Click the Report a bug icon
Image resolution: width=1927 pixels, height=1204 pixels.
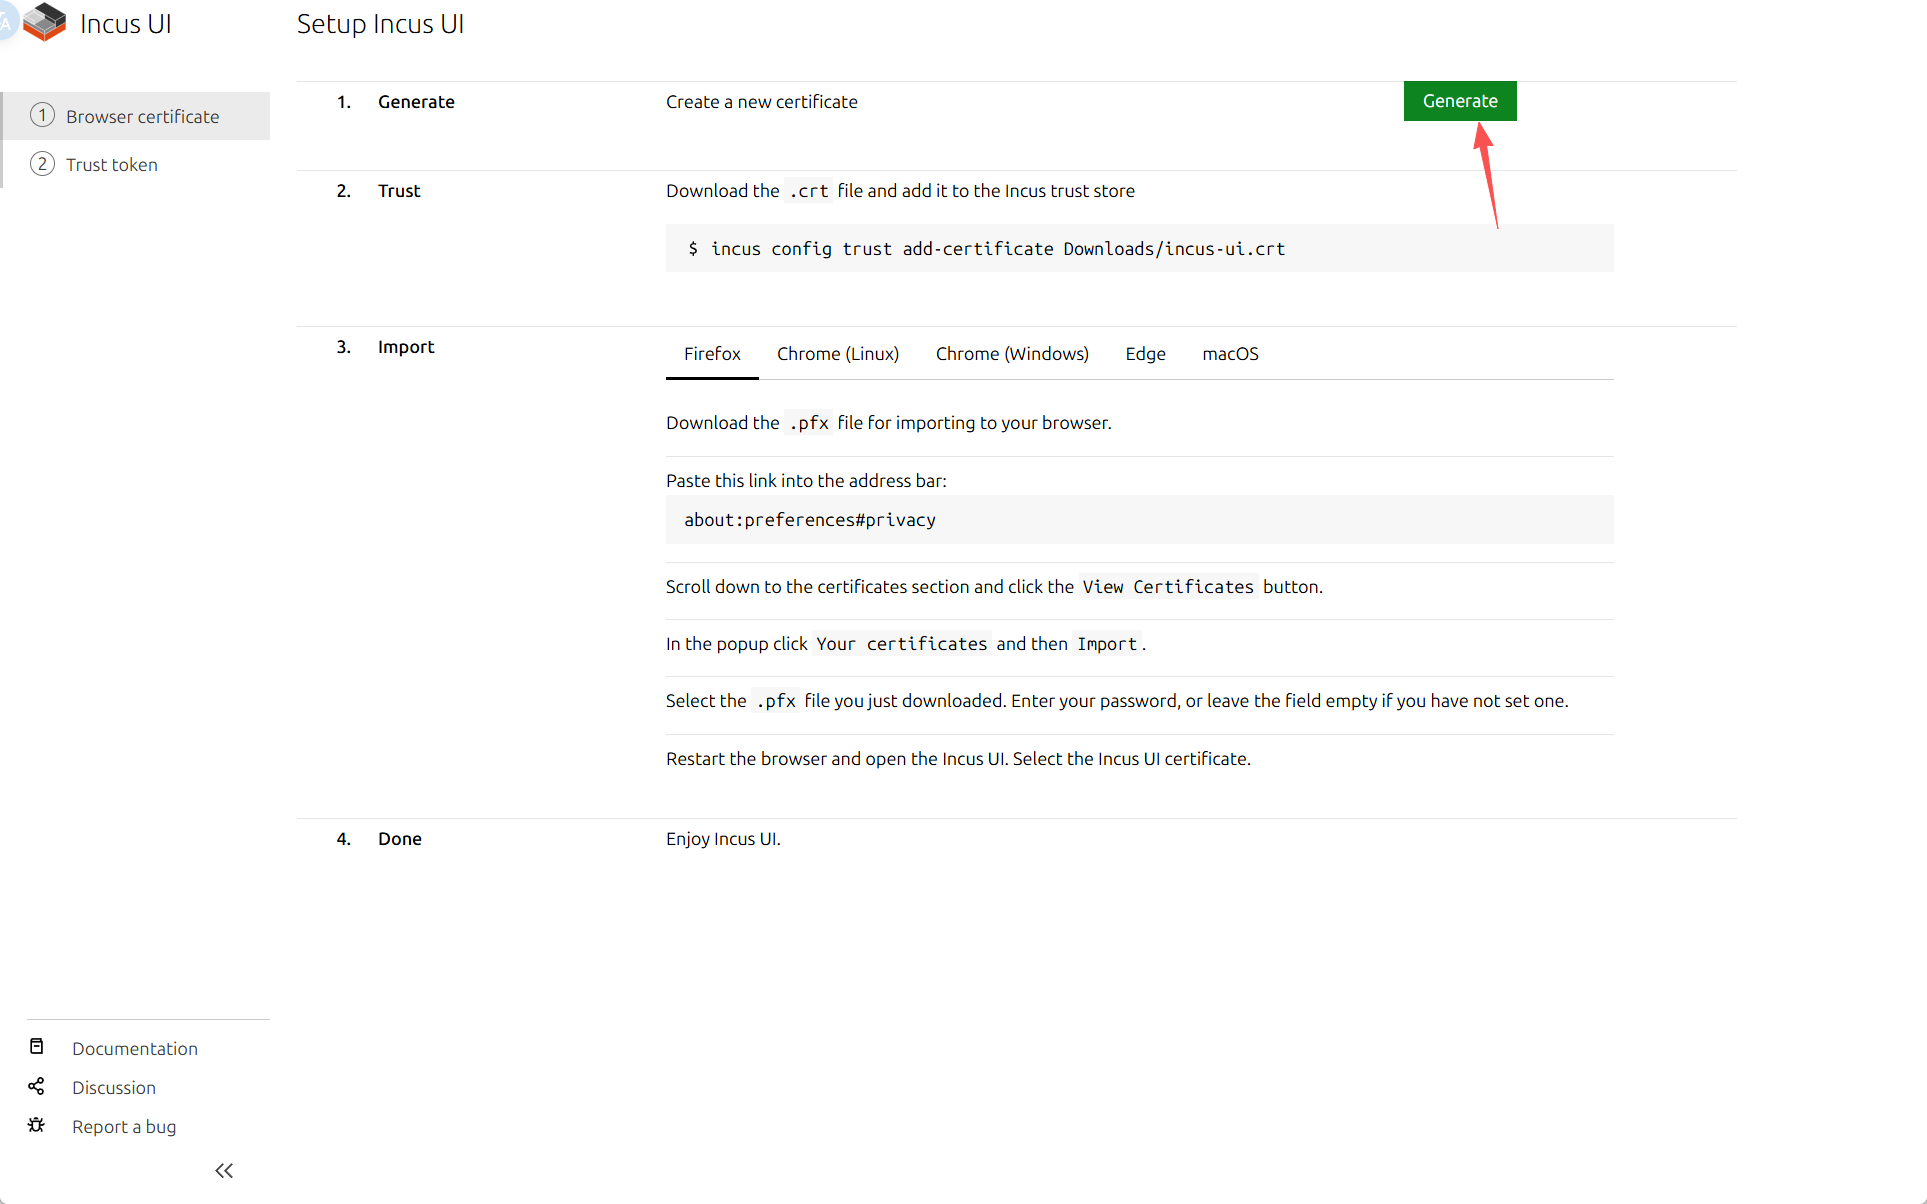point(37,1125)
